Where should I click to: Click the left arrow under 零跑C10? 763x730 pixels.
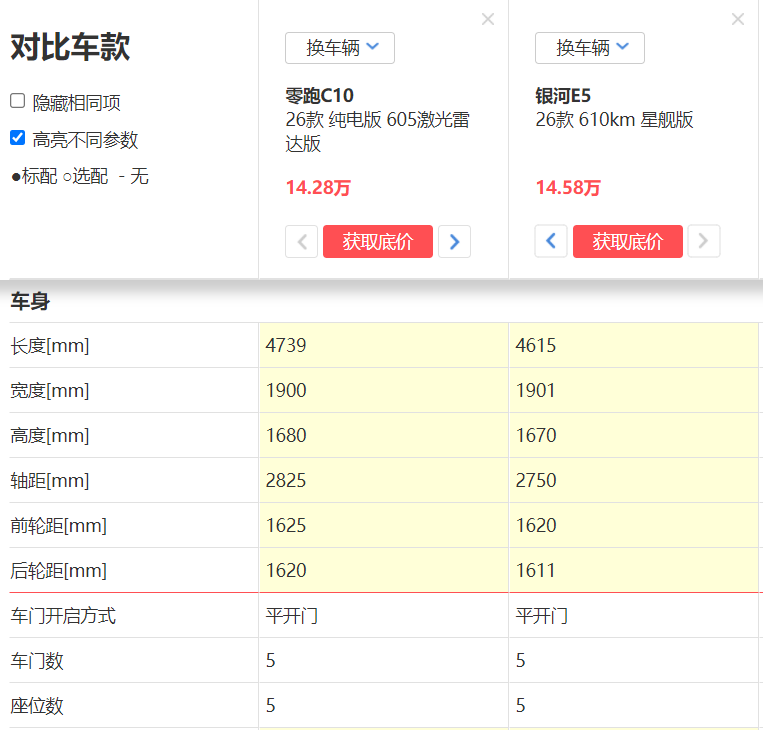(302, 241)
